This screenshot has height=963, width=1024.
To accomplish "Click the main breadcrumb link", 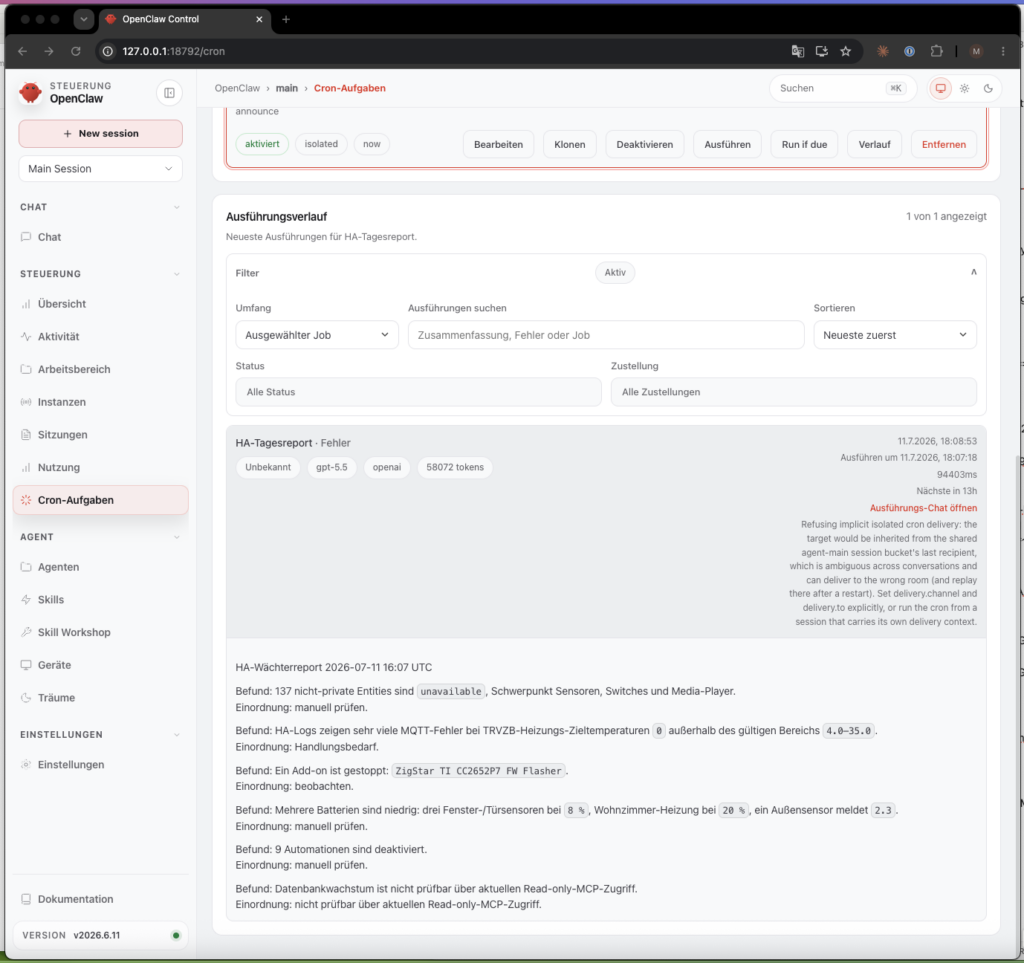I will pos(287,88).
